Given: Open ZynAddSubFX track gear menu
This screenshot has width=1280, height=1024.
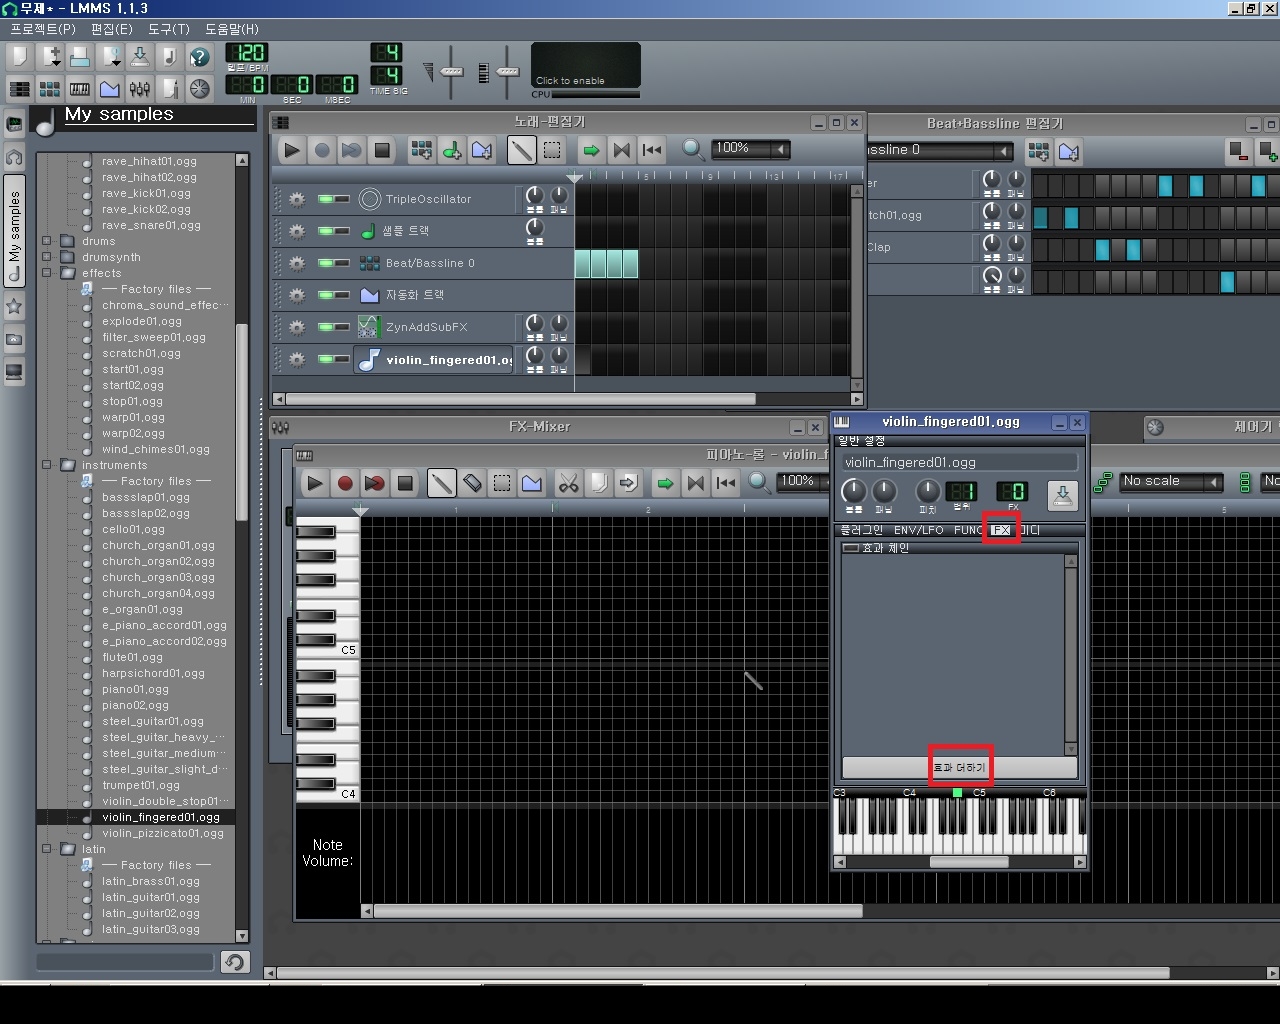Looking at the screenshot, I should [296, 327].
